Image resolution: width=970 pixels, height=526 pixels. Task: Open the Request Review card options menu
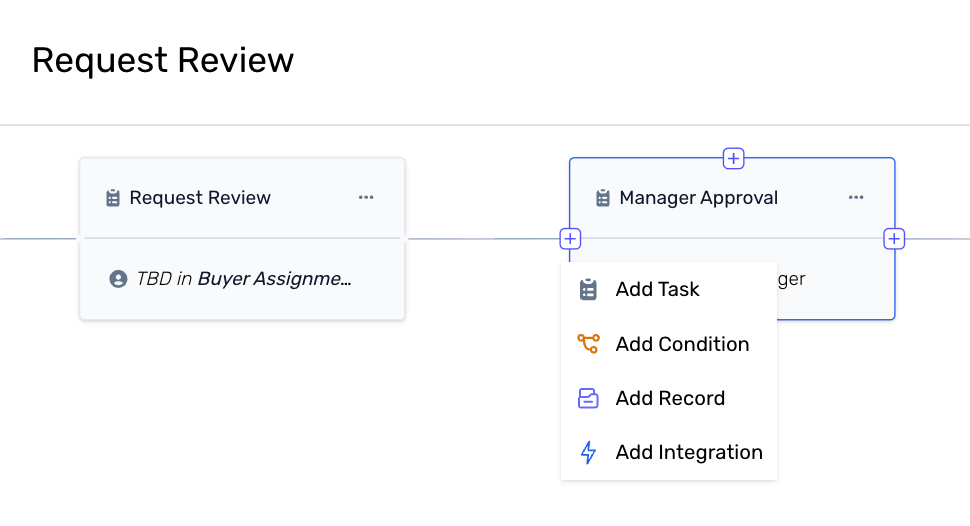coord(366,198)
